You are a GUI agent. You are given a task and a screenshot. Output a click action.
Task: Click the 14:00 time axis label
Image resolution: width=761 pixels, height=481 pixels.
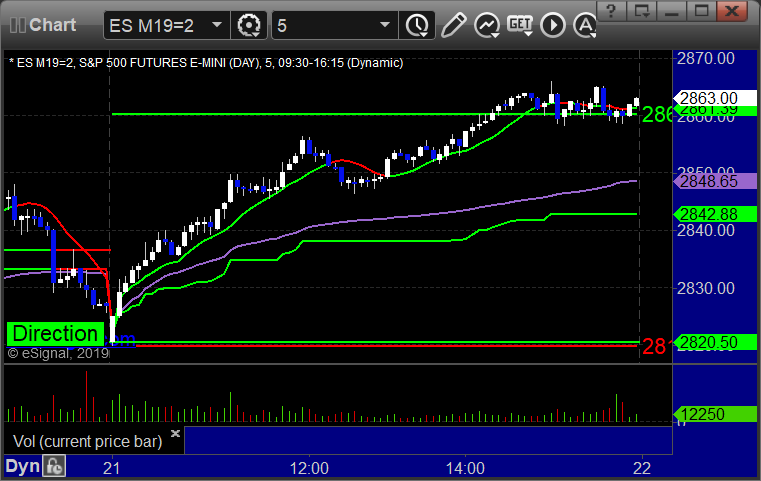(x=465, y=468)
